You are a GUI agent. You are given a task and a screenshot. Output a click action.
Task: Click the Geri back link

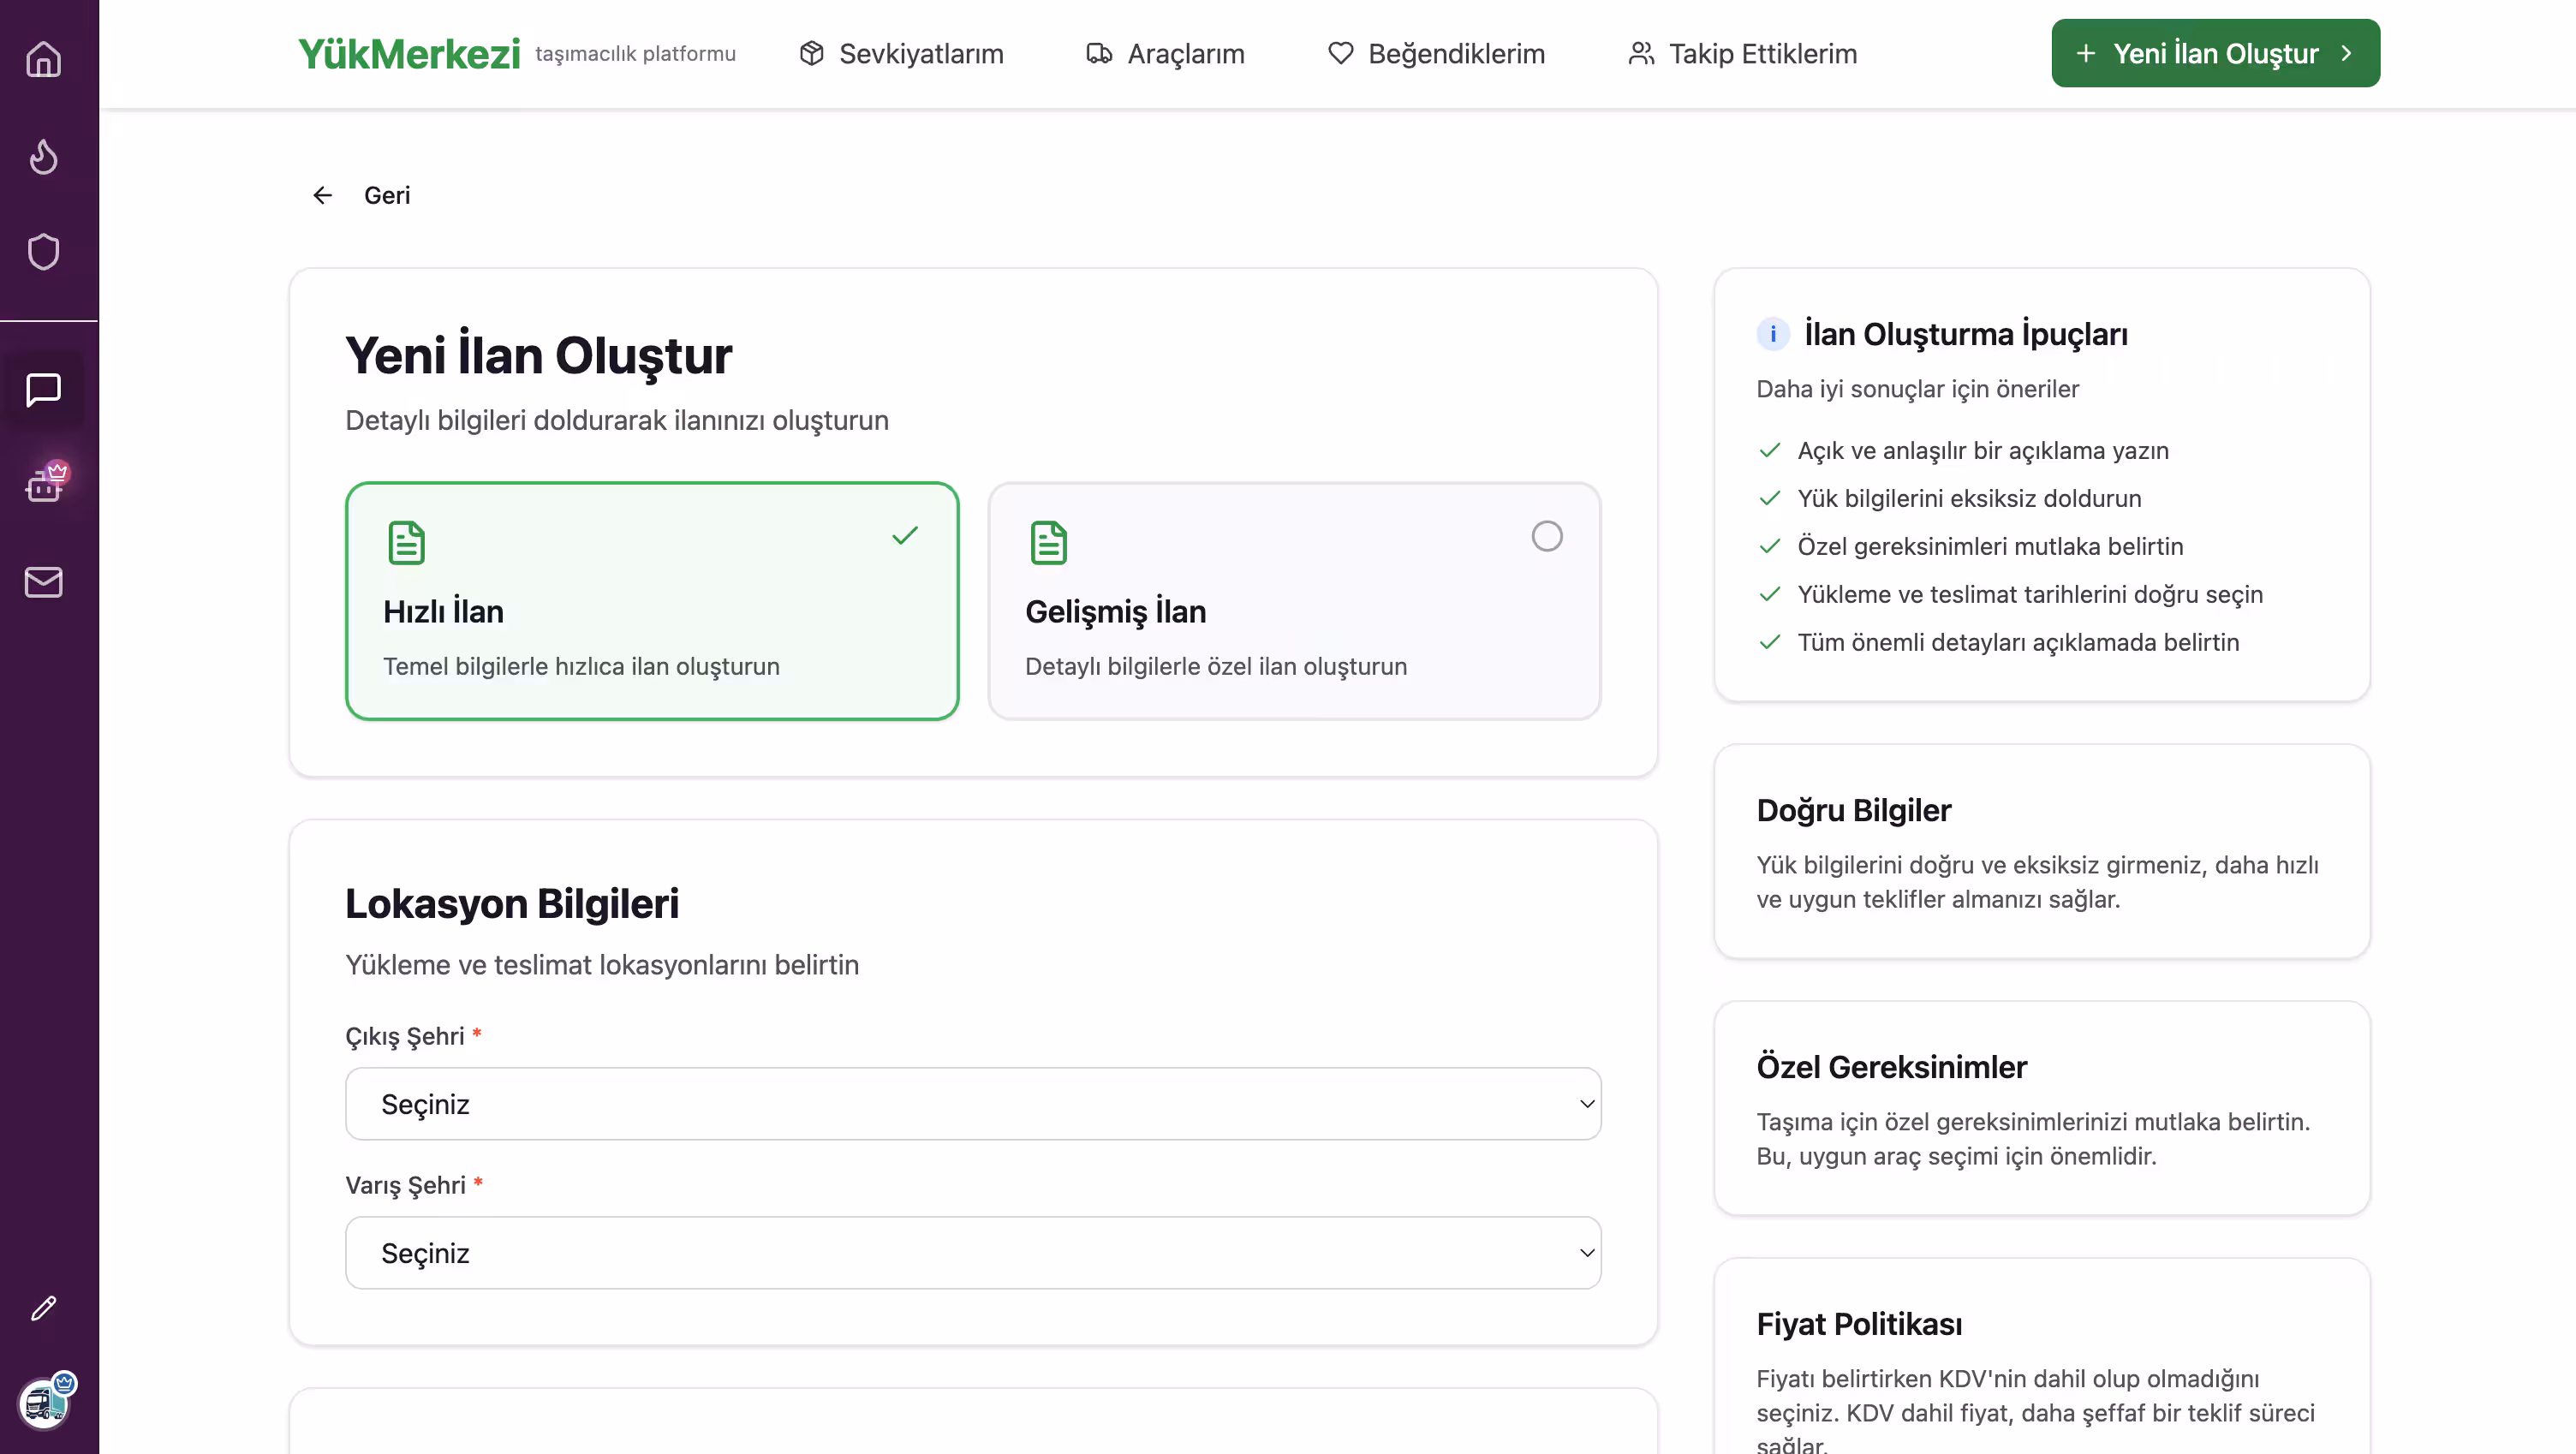[x=362, y=196]
